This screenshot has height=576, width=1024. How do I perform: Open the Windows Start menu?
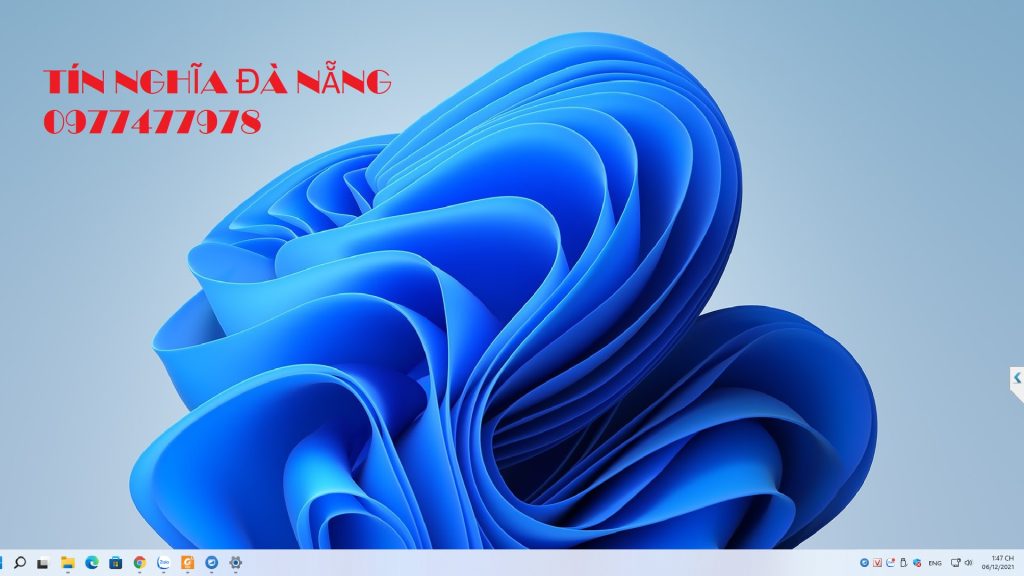[x=1, y=562]
